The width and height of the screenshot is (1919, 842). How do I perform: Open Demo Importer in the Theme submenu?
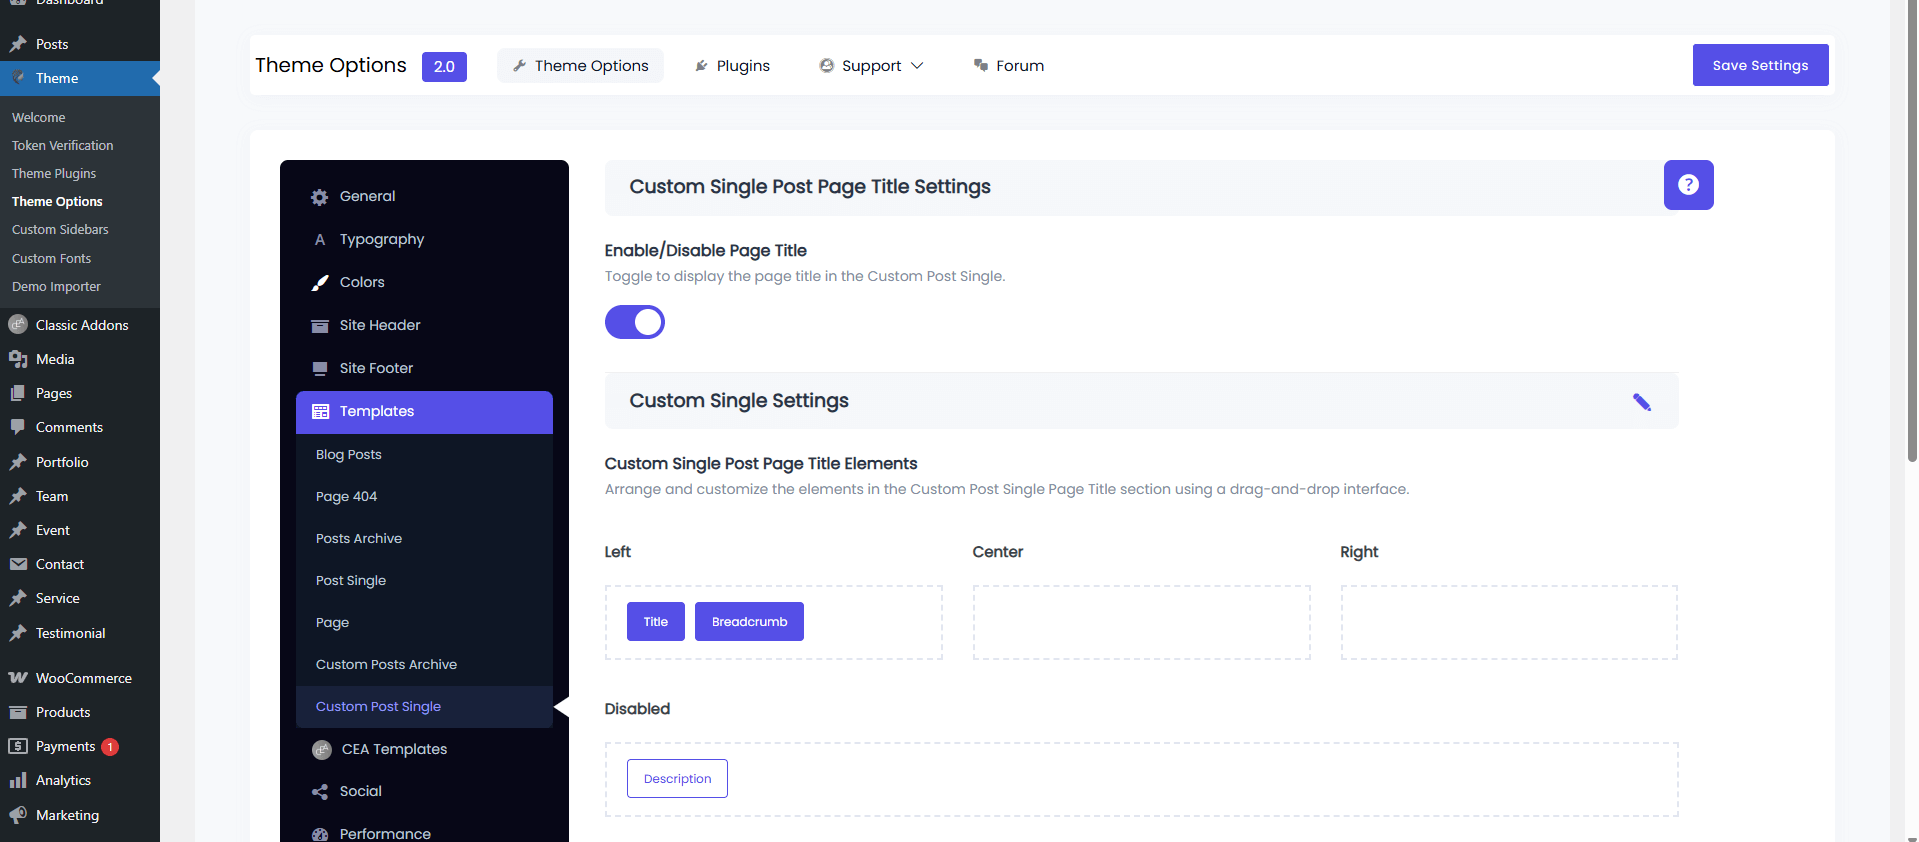point(56,287)
